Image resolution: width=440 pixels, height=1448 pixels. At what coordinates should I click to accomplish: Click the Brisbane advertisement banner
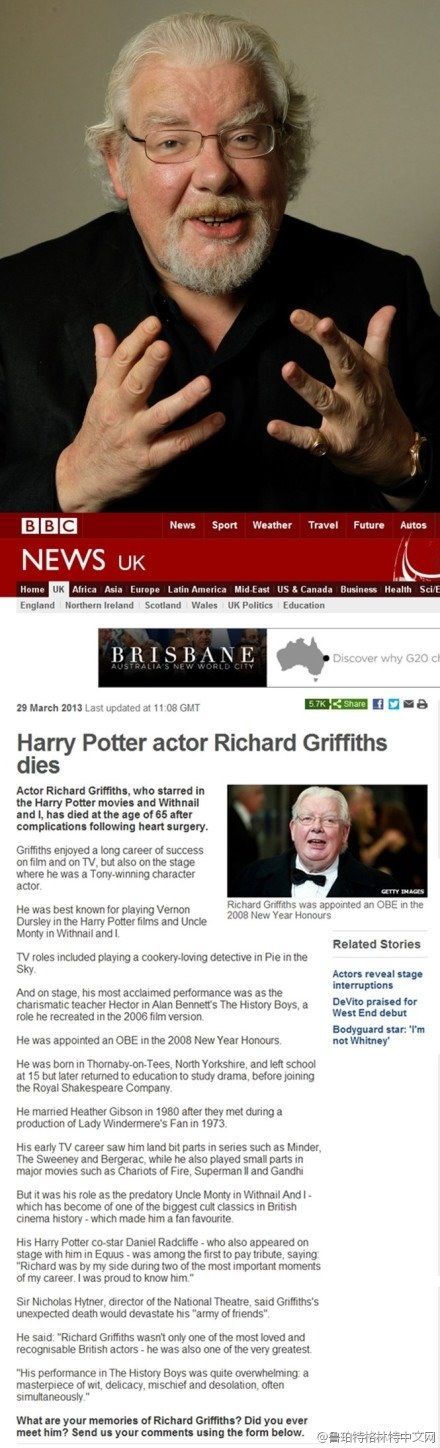tap(268, 657)
